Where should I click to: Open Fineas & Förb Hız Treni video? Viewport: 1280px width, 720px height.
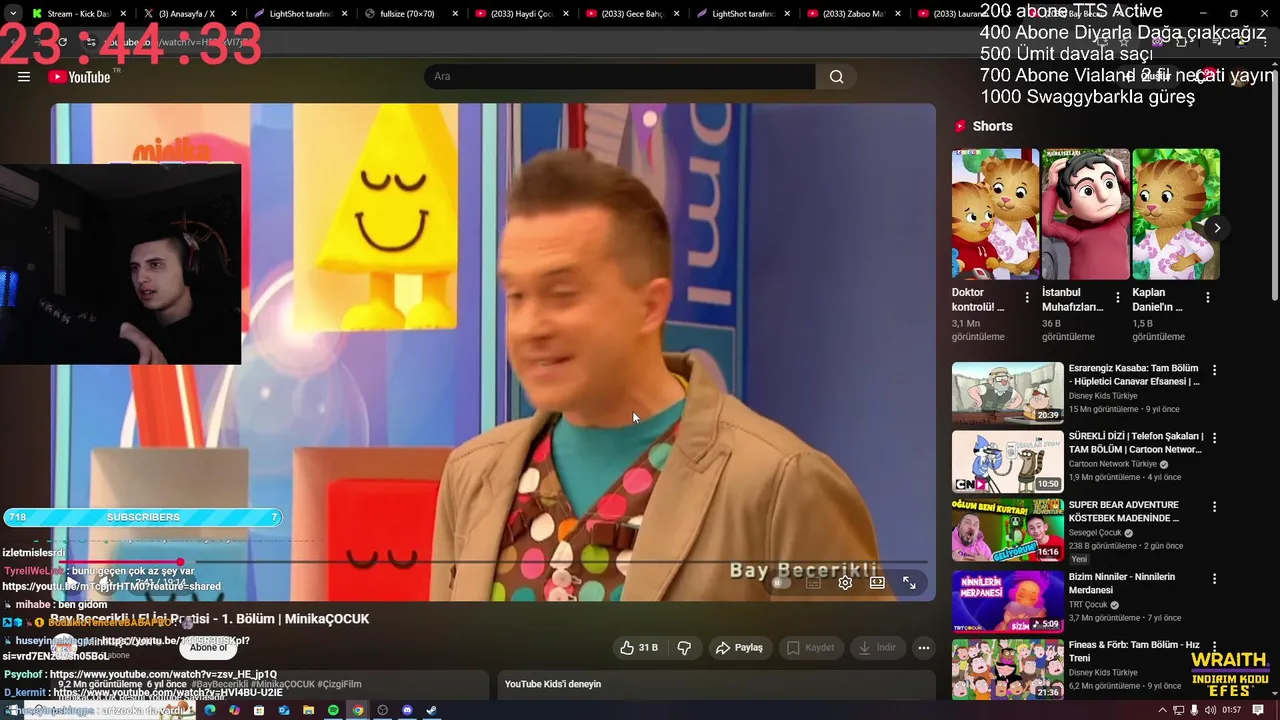tap(1008, 669)
